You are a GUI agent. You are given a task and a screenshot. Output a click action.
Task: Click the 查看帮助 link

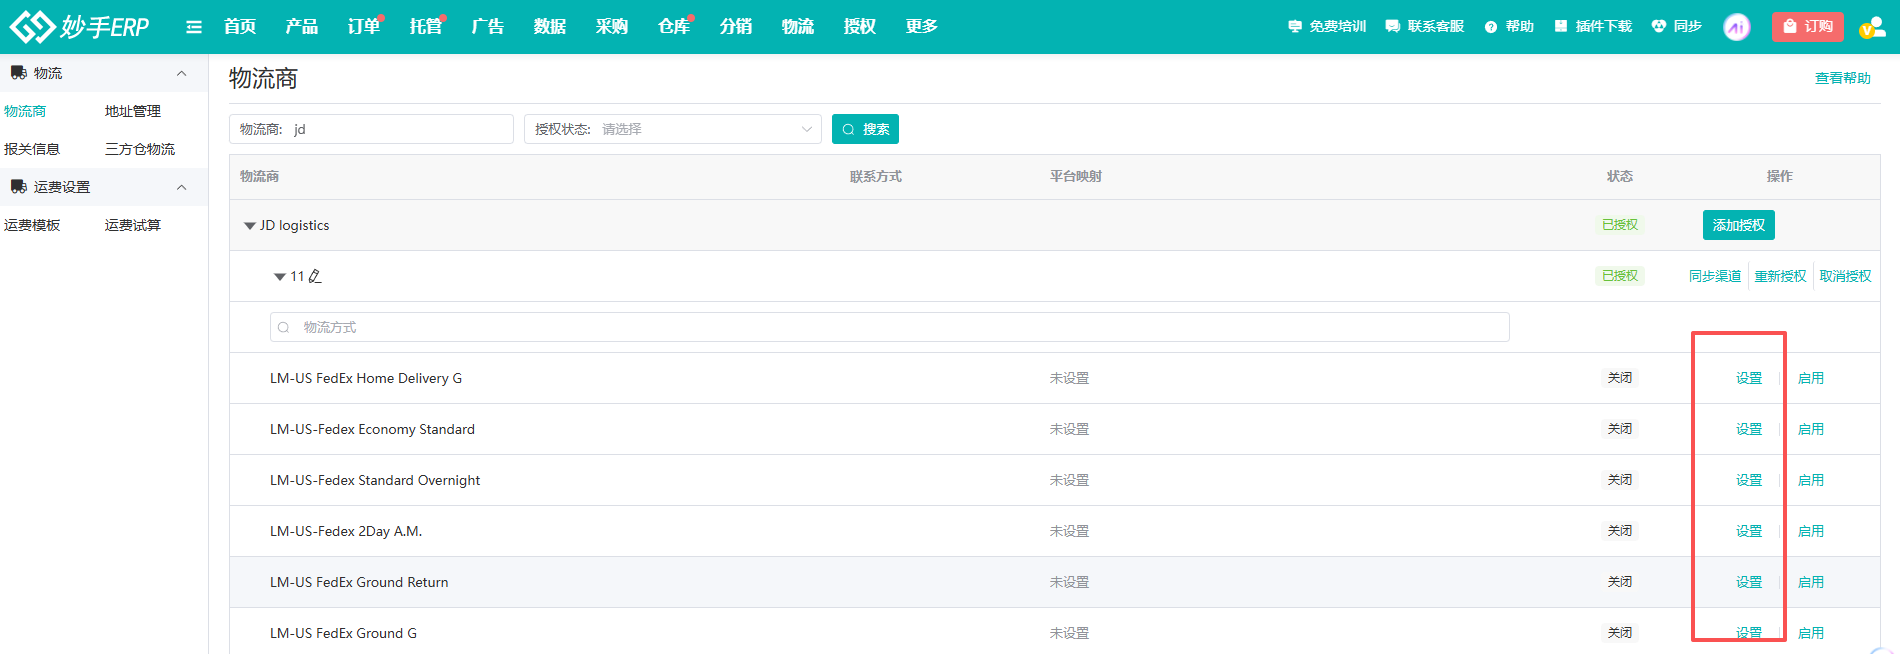point(1843,78)
